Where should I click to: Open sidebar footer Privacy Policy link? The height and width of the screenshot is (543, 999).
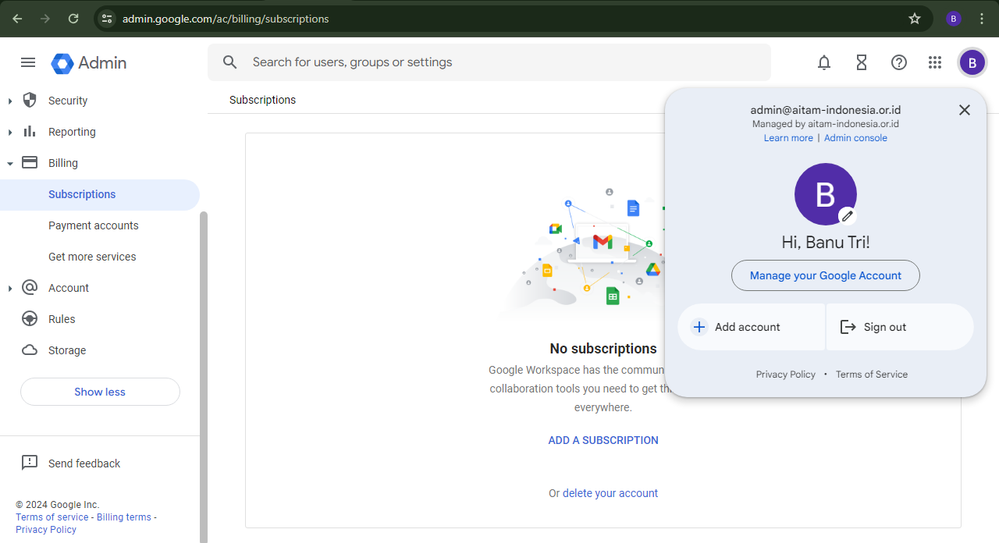point(46,530)
